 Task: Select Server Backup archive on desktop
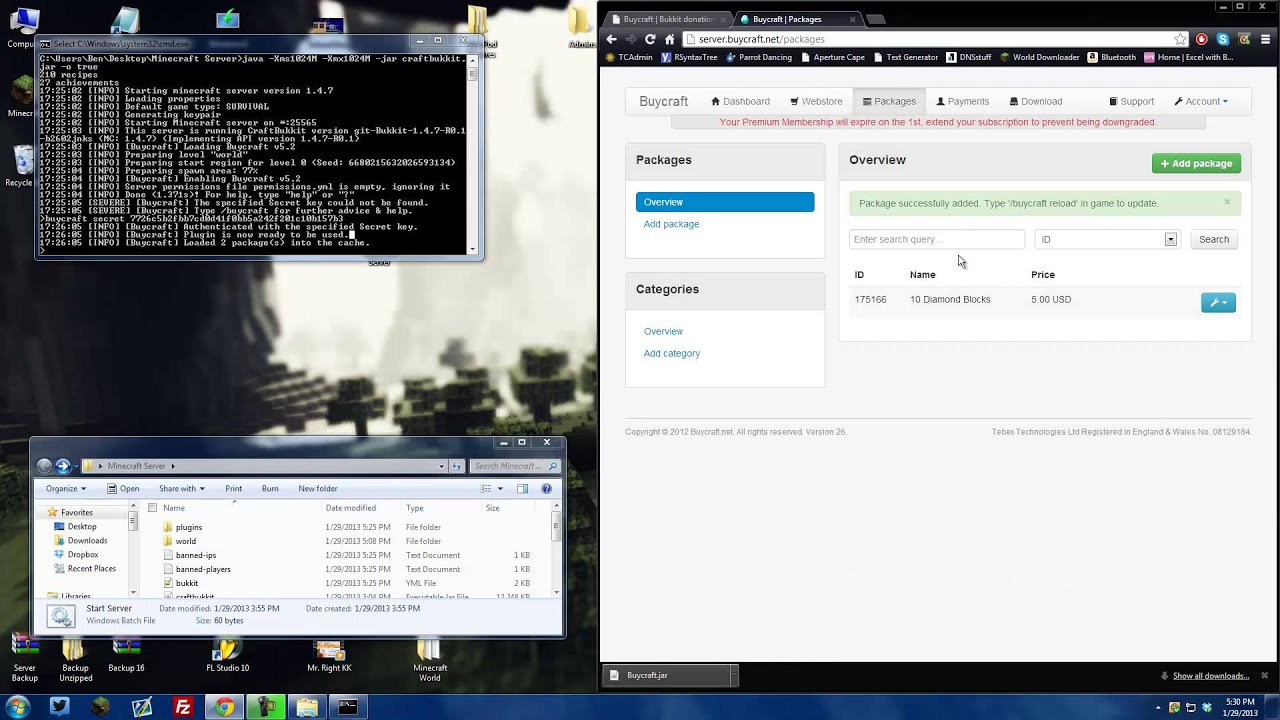click(24, 660)
